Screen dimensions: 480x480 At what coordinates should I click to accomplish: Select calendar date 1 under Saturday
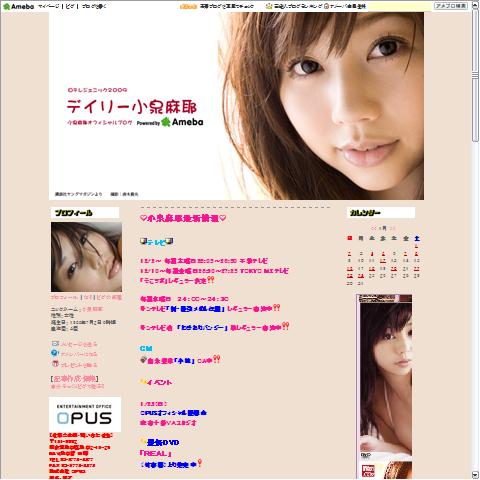click(x=417, y=246)
